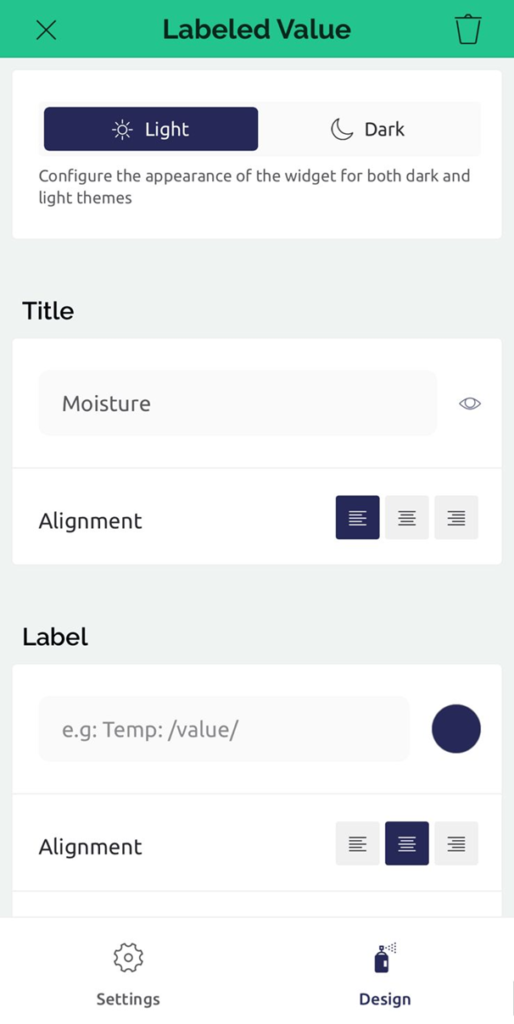Click the Label format input field
This screenshot has height=1024, width=514.
(224, 729)
